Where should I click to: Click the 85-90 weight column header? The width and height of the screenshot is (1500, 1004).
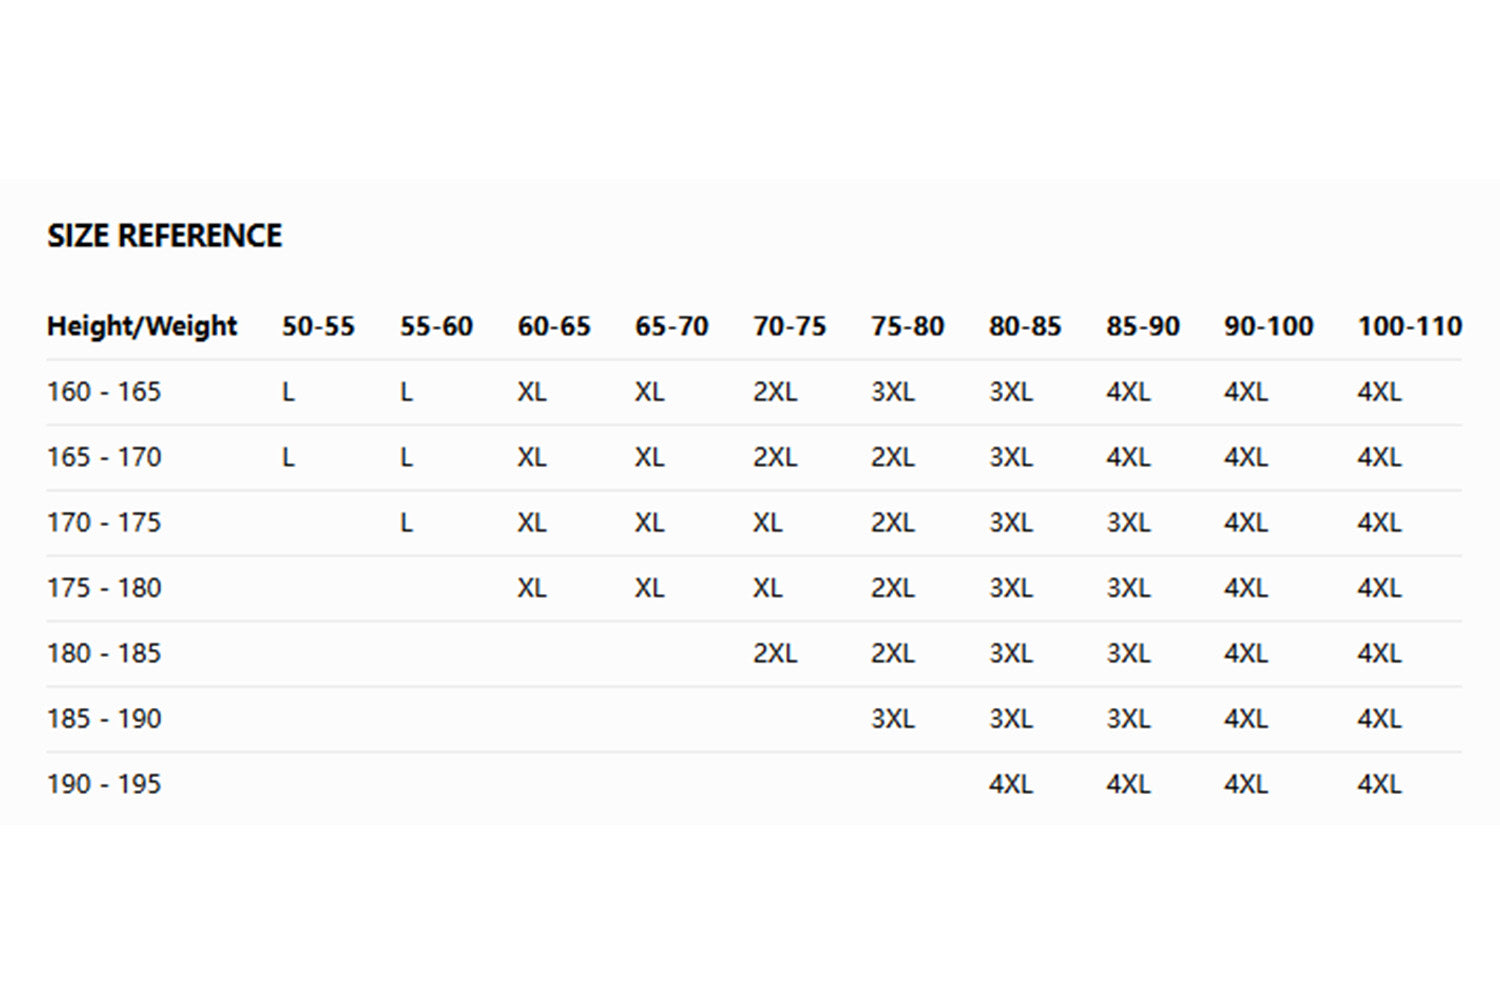[1142, 326]
